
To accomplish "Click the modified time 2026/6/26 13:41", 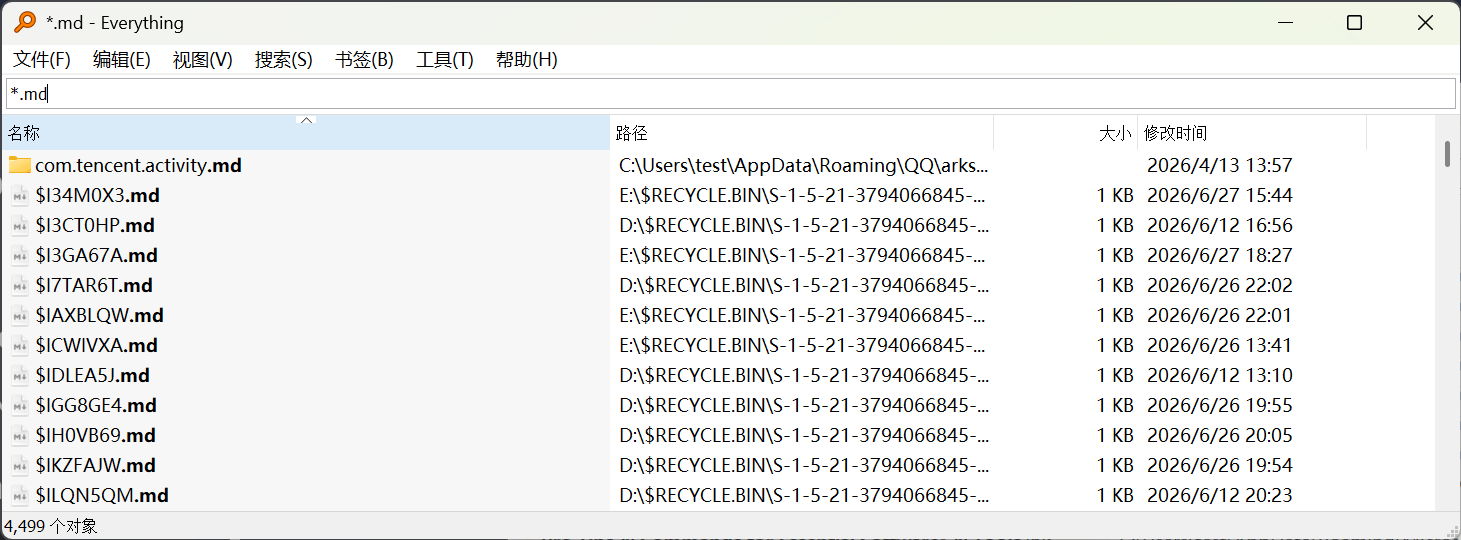I will pos(1219,345).
